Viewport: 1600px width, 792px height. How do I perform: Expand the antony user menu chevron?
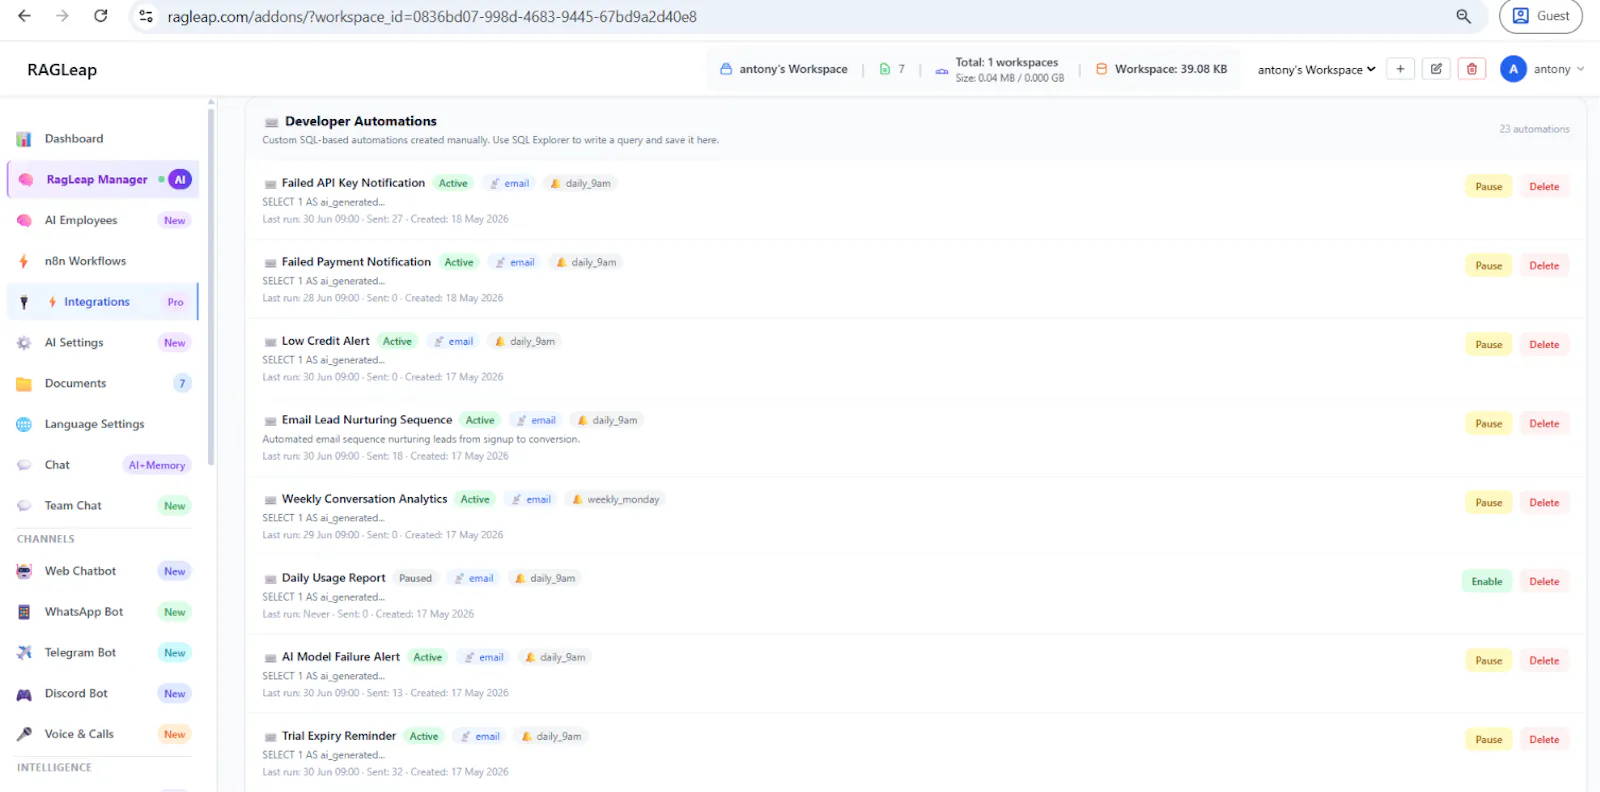tap(1581, 69)
